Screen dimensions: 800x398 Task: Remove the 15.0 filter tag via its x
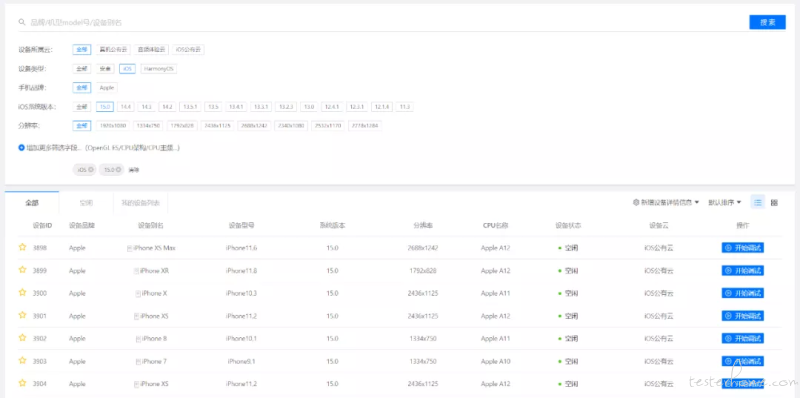pyautogui.click(x=118, y=169)
